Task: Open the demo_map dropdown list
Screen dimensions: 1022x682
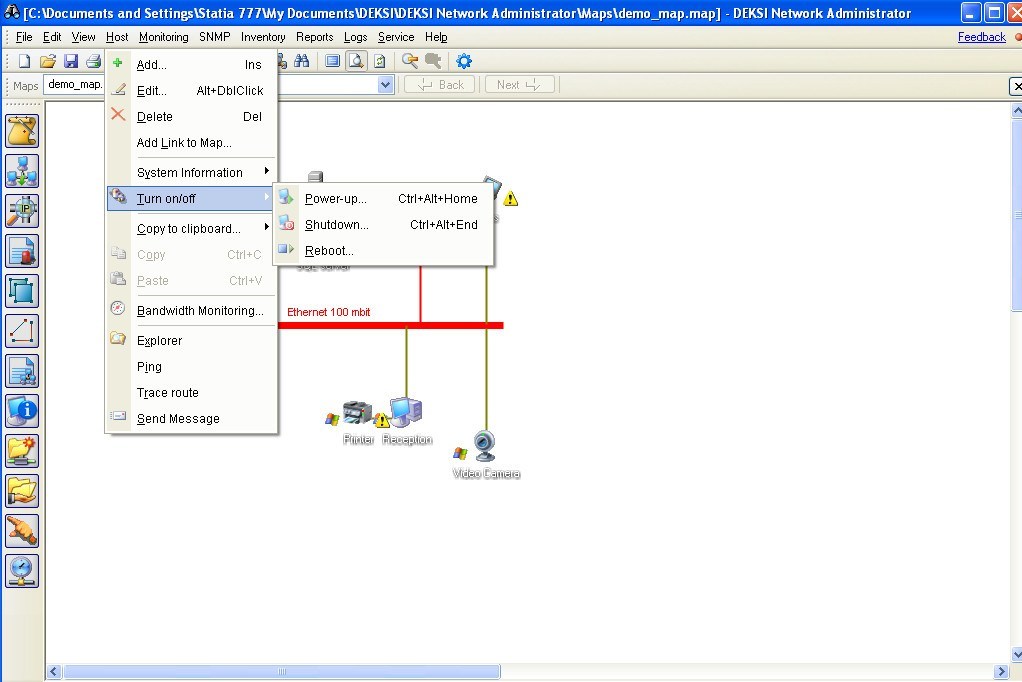Action: pyautogui.click(x=385, y=85)
